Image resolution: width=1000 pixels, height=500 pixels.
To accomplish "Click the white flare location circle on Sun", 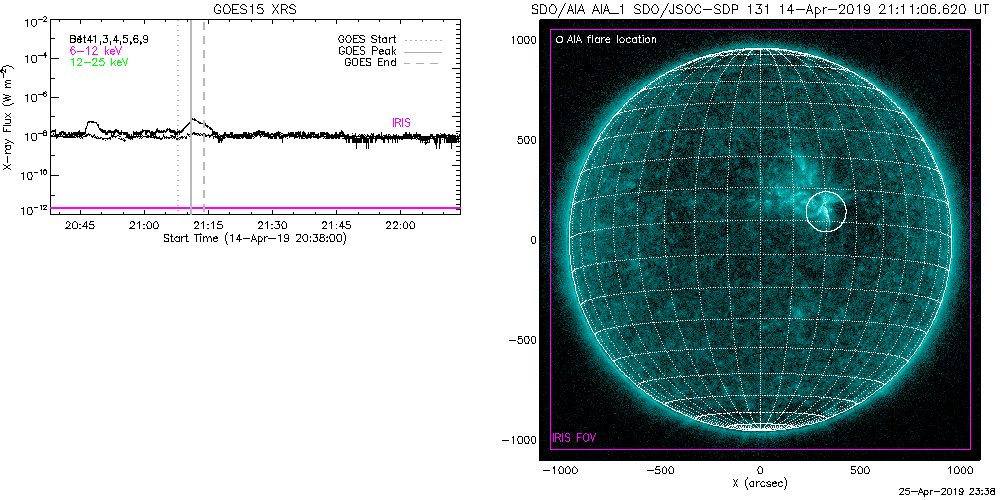I will tap(827, 211).
